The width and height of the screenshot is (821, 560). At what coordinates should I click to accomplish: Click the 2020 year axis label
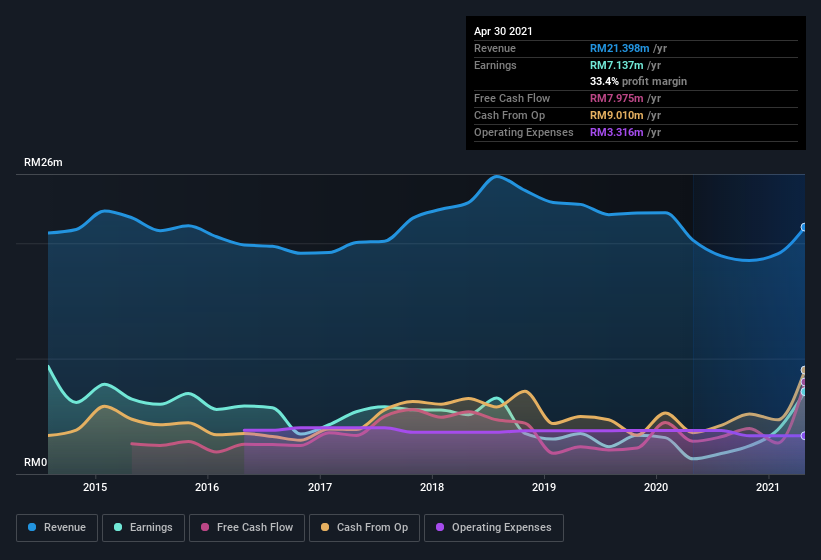656,488
